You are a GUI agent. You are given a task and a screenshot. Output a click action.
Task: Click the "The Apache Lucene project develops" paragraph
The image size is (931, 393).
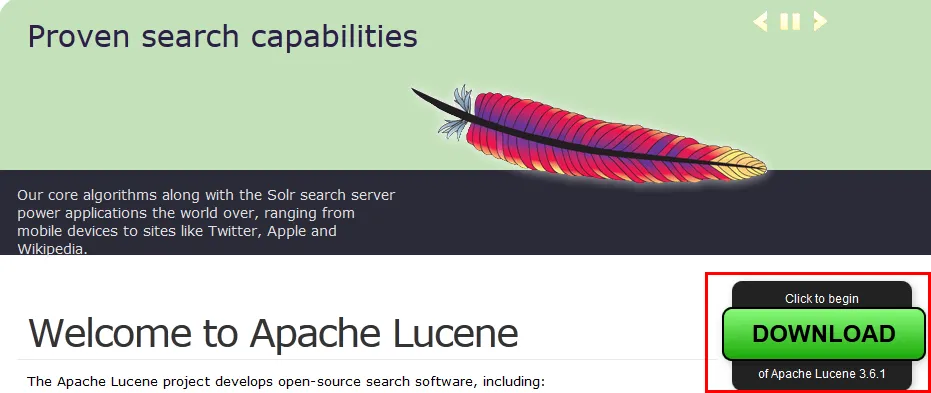[286, 381]
